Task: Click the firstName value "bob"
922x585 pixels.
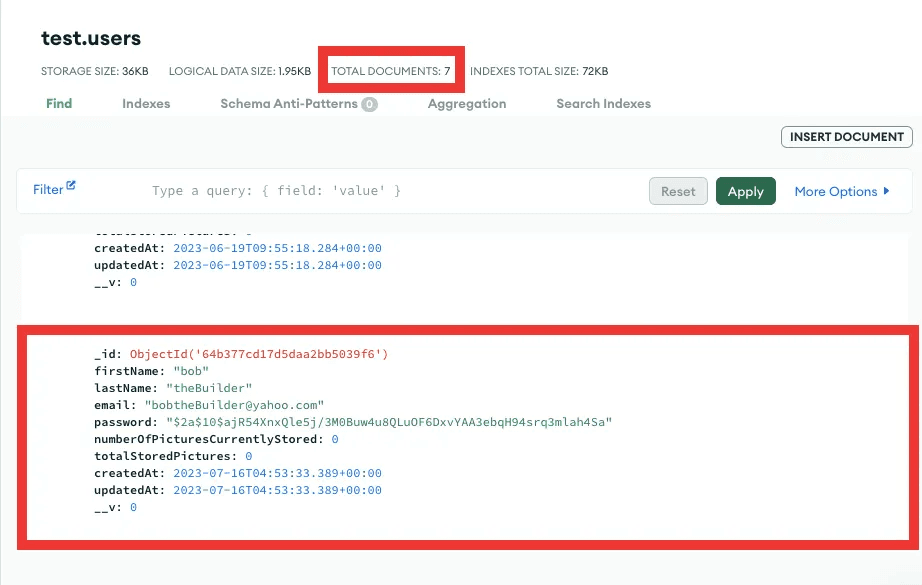Action: (x=191, y=371)
